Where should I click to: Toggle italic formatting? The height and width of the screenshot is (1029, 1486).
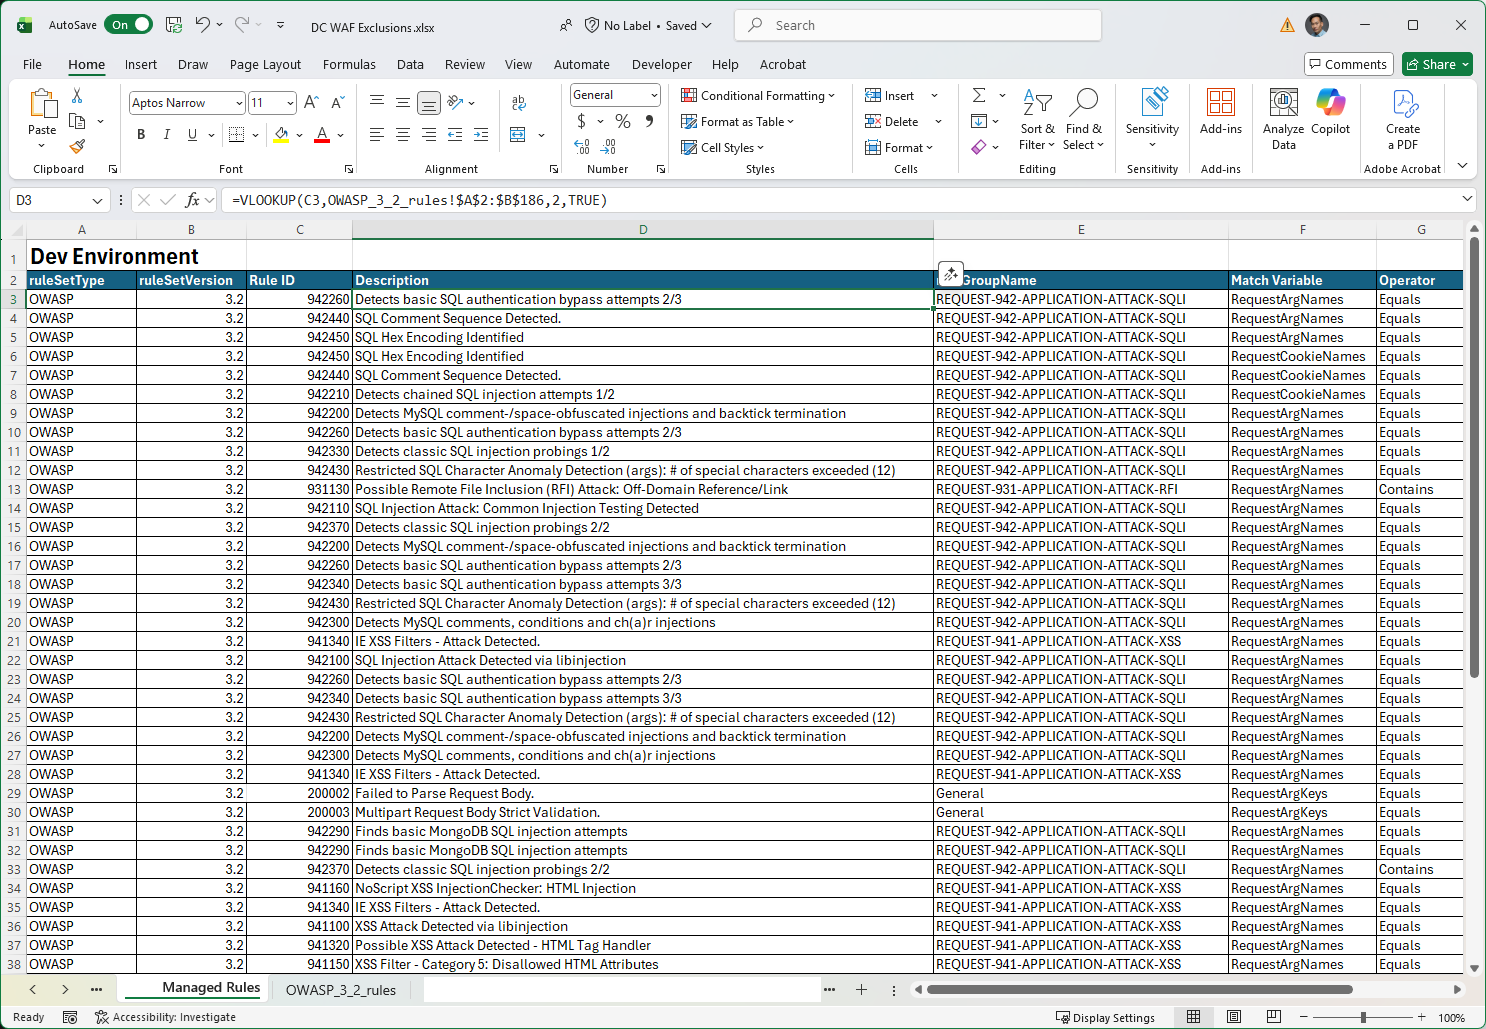click(x=166, y=135)
